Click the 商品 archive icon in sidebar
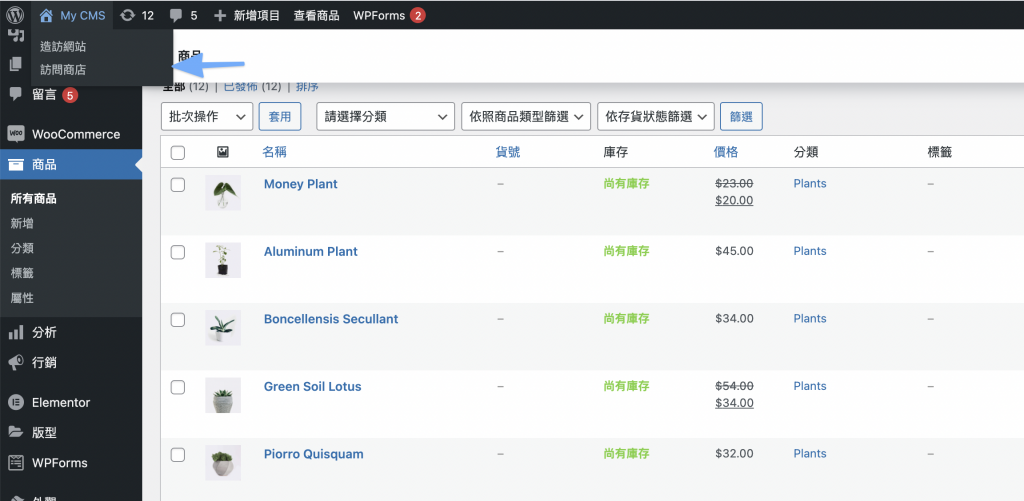The width and height of the screenshot is (1024, 501). tap(16, 165)
